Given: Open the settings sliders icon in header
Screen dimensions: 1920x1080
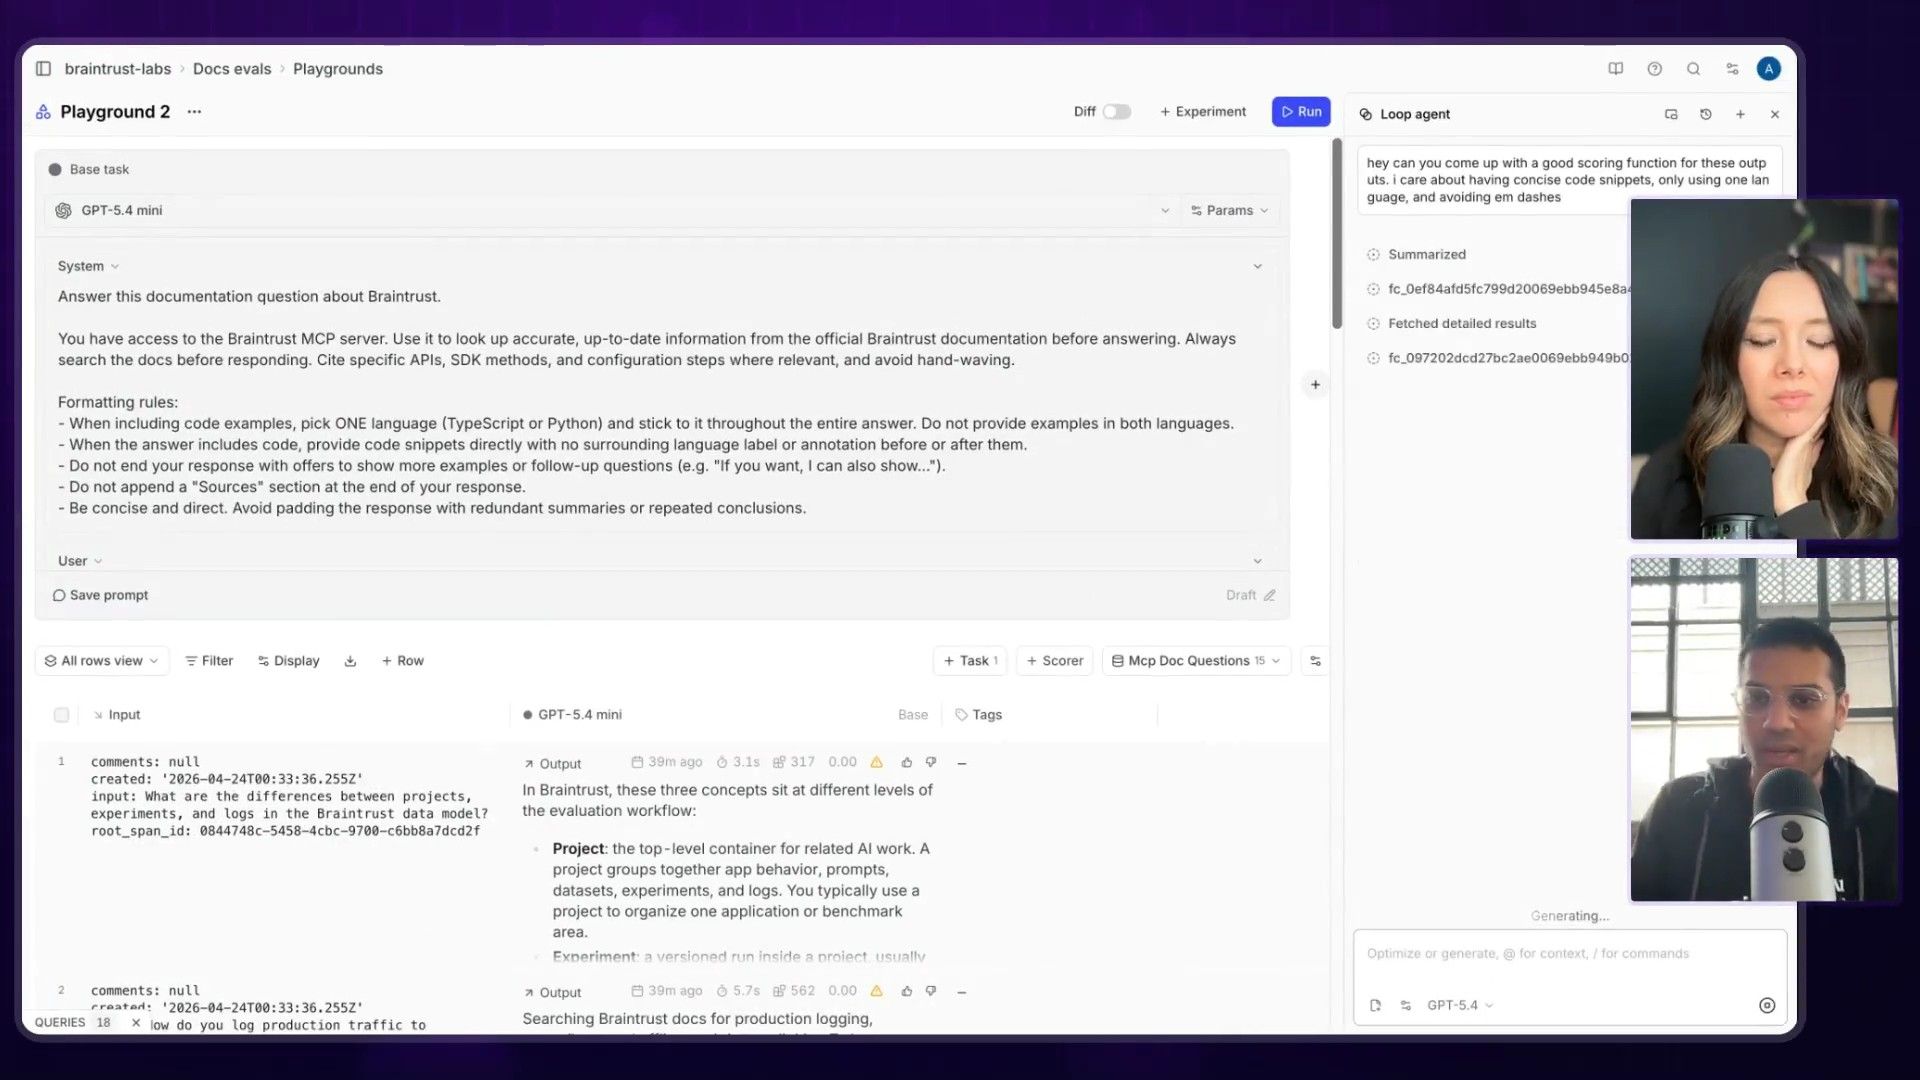Looking at the screenshot, I should [1732, 69].
